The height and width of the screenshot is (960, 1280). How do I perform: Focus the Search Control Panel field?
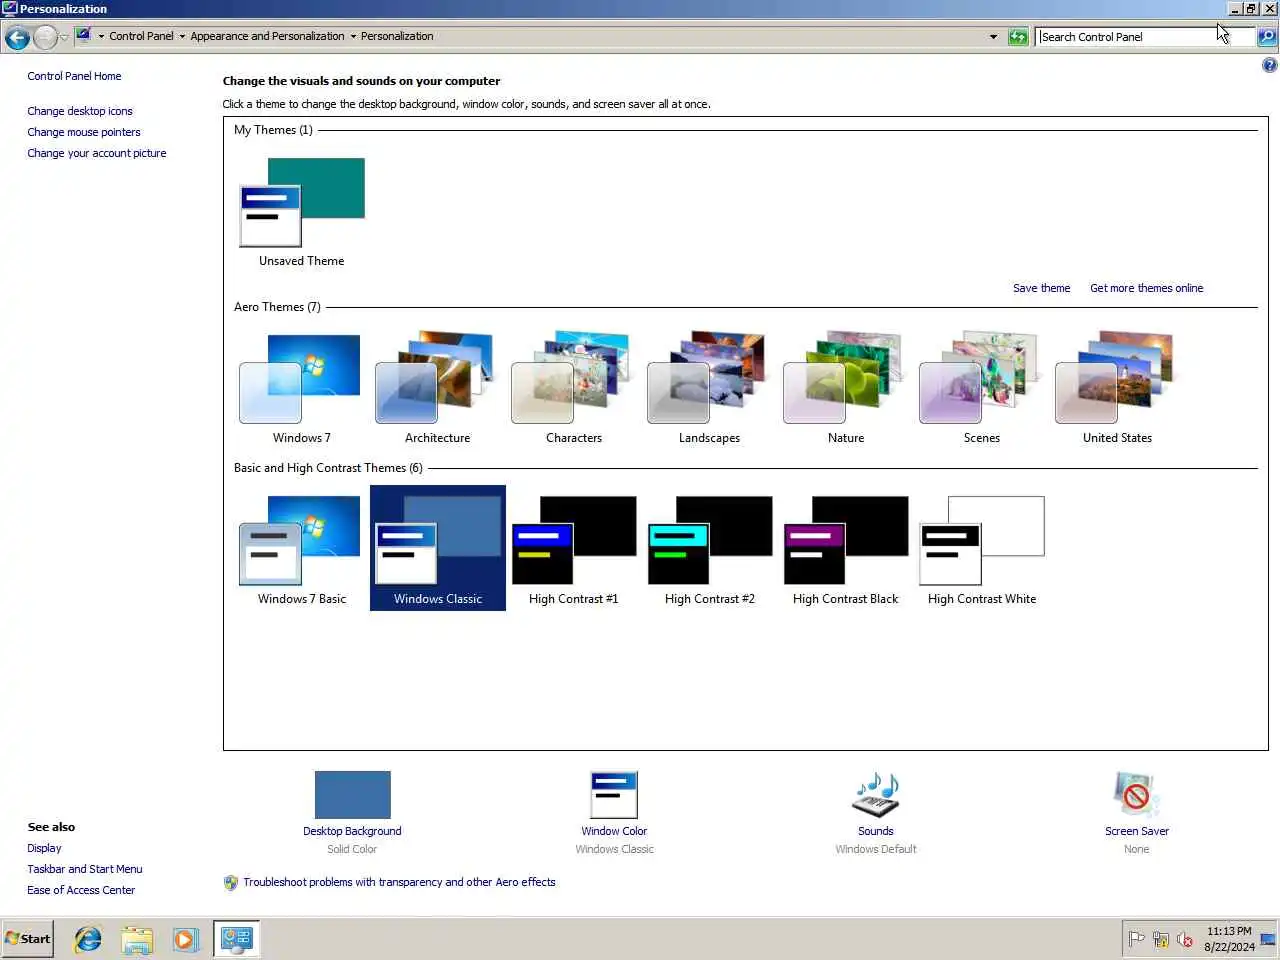[x=1144, y=37]
